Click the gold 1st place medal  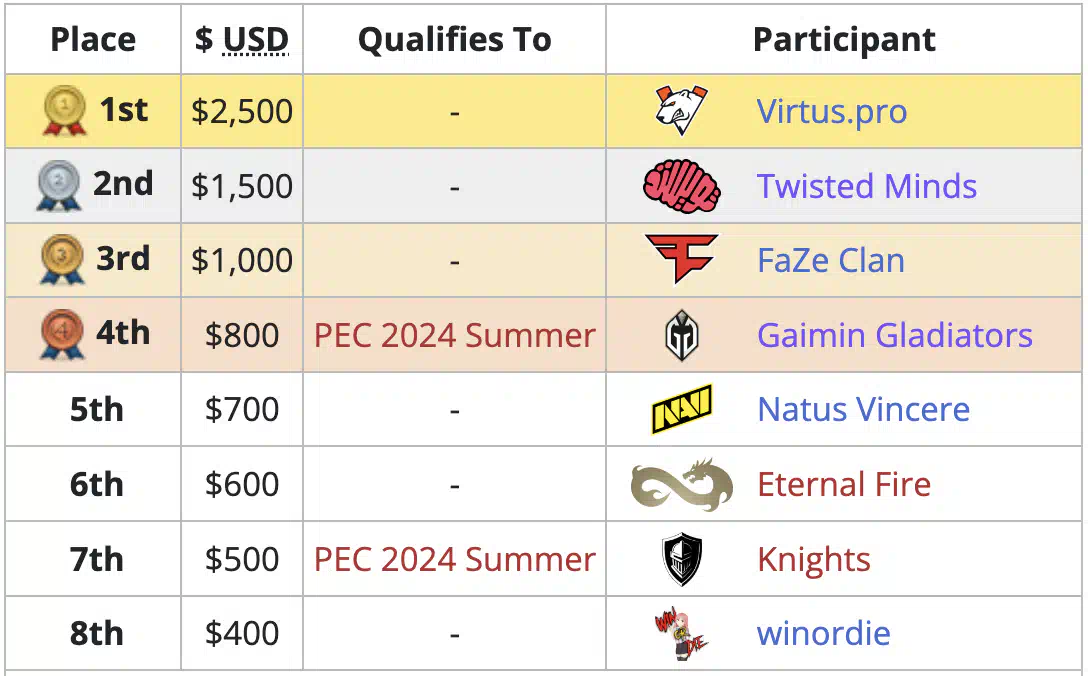64,110
